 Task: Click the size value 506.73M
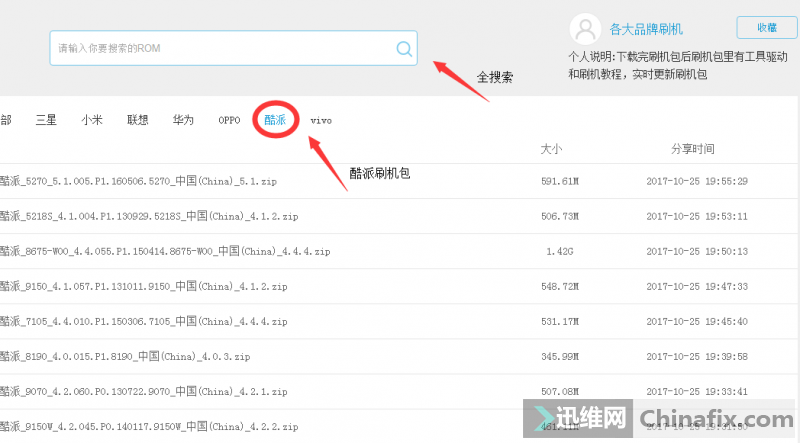coord(560,216)
